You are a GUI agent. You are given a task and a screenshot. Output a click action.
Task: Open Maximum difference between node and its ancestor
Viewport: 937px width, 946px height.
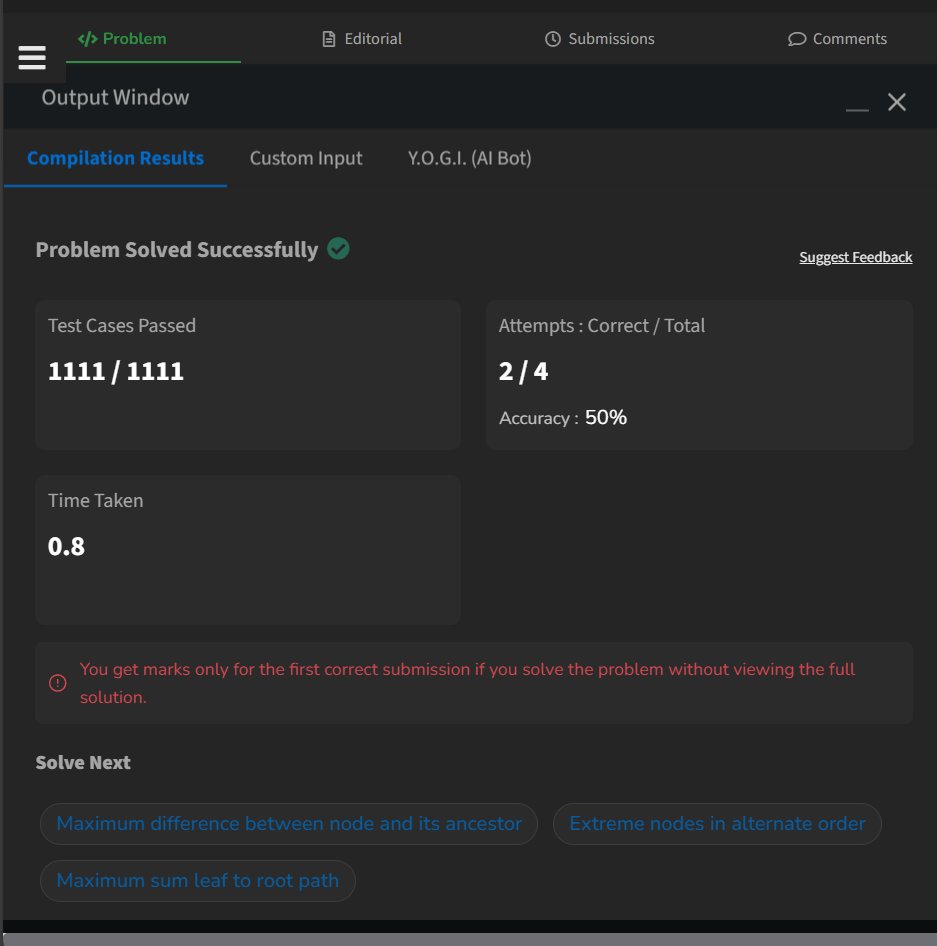tap(288, 824)
